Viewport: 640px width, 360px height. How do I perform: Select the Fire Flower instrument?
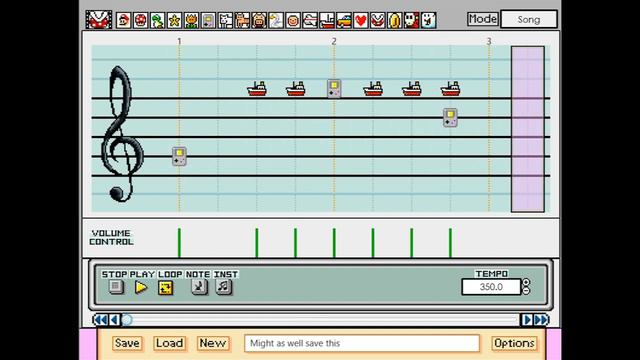pos(191,20)
